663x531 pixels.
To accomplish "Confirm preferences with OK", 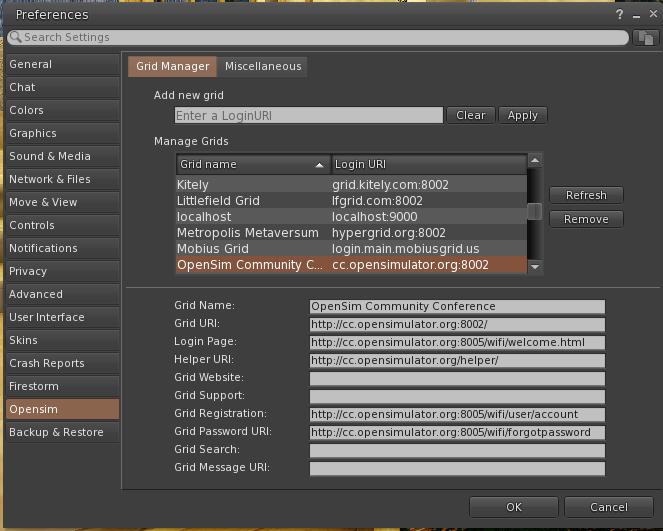I will coord(514,507).
